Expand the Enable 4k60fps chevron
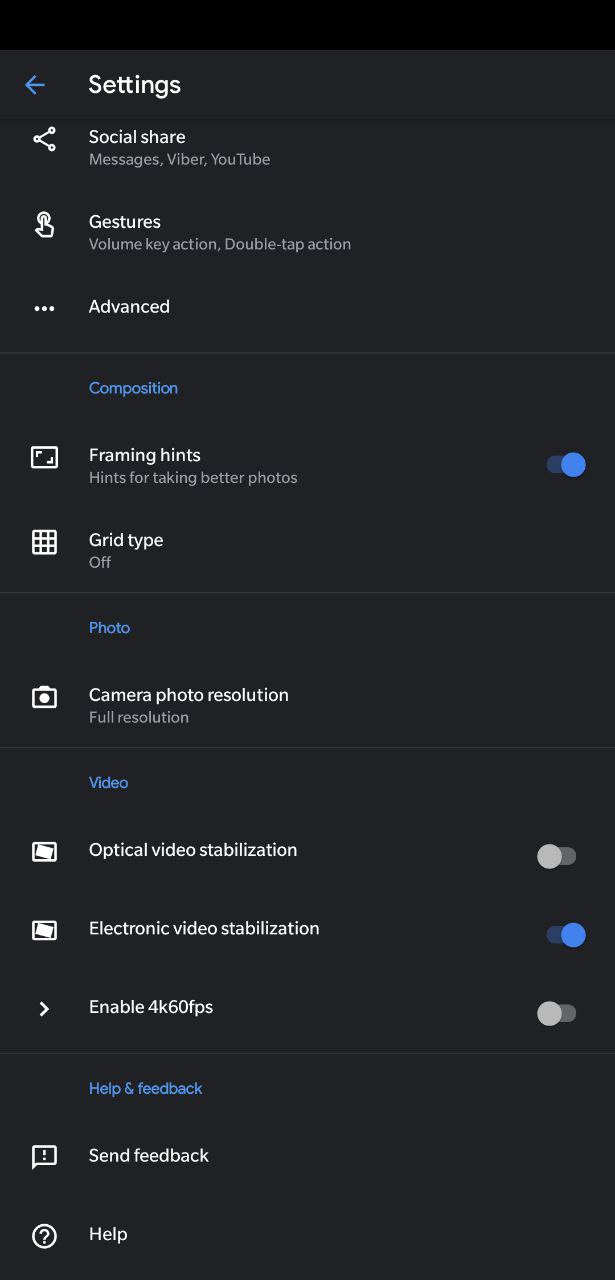This screenshot has height=1280, width=615. 44,1009
